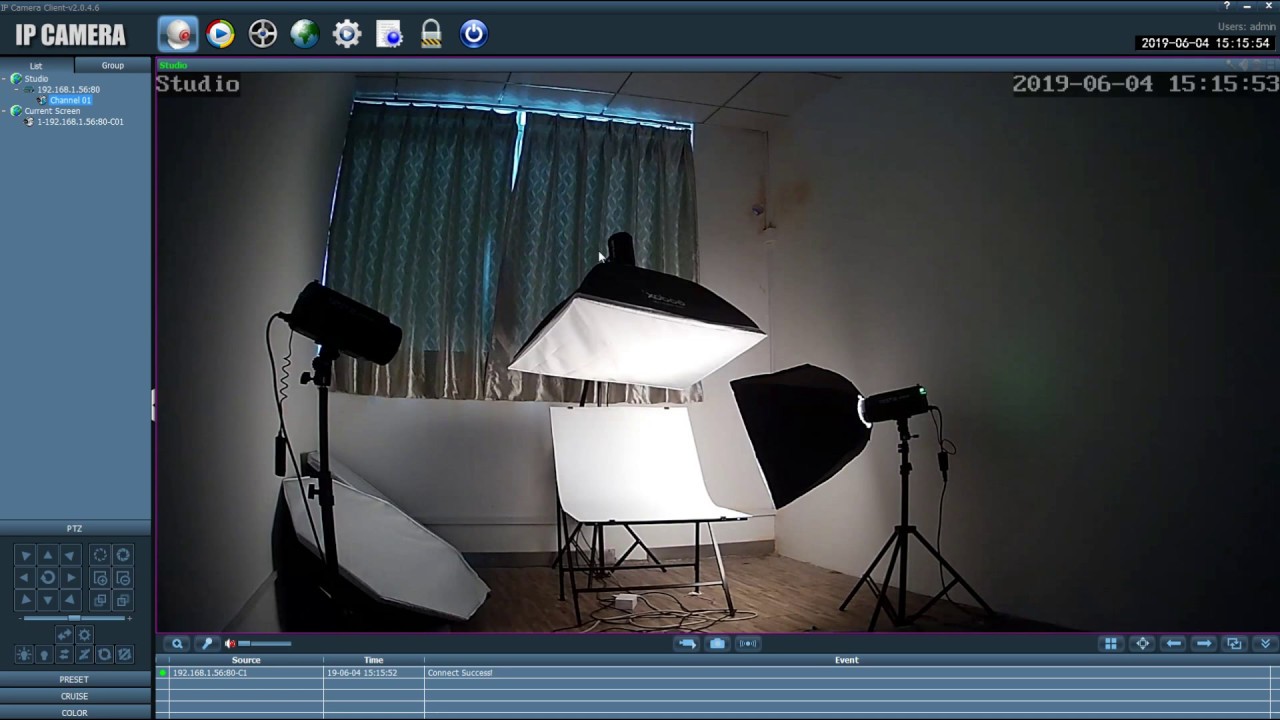Select 1-192.168.1.56:80-C01 under Current Screen
The image size is (1280, 720).
point(80,122)
